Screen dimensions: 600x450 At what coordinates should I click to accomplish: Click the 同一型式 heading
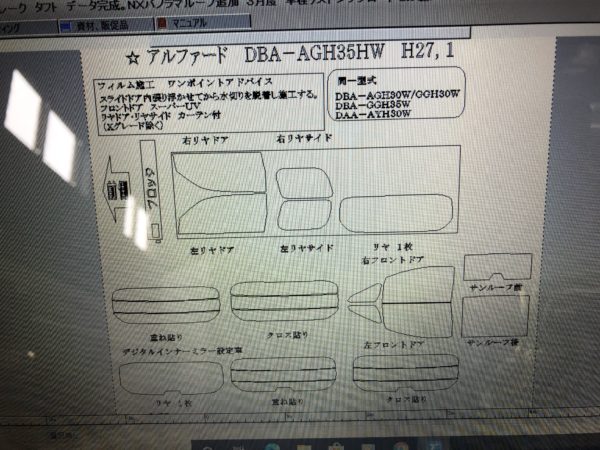point(356,81)
